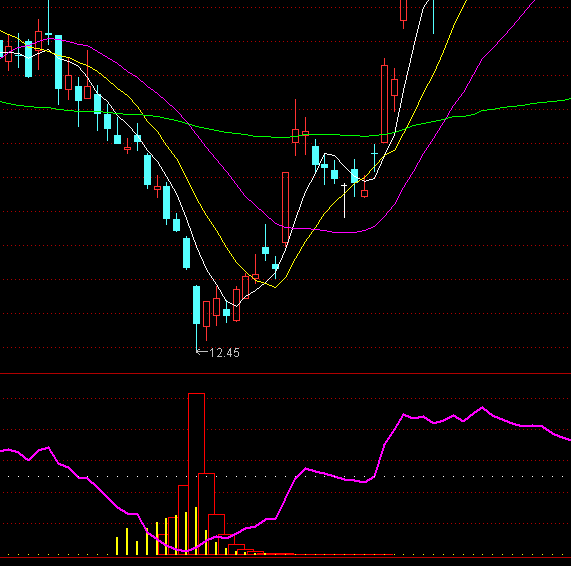
Task: Click the magenta indicator line's lowest trough
Action: [185, 550]
